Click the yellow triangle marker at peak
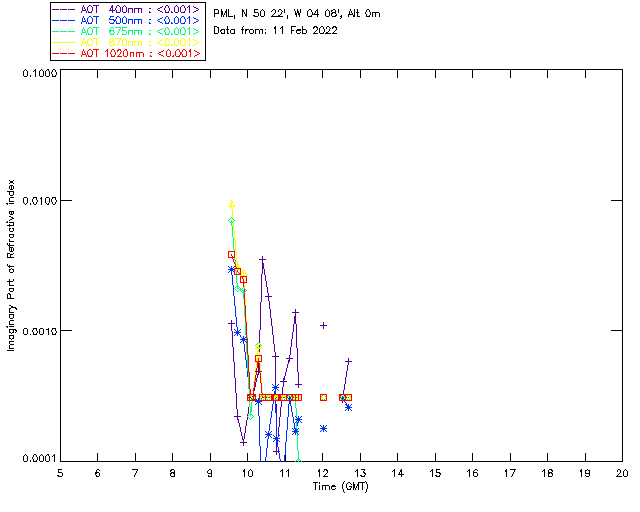640x512 pixels. 231,204
